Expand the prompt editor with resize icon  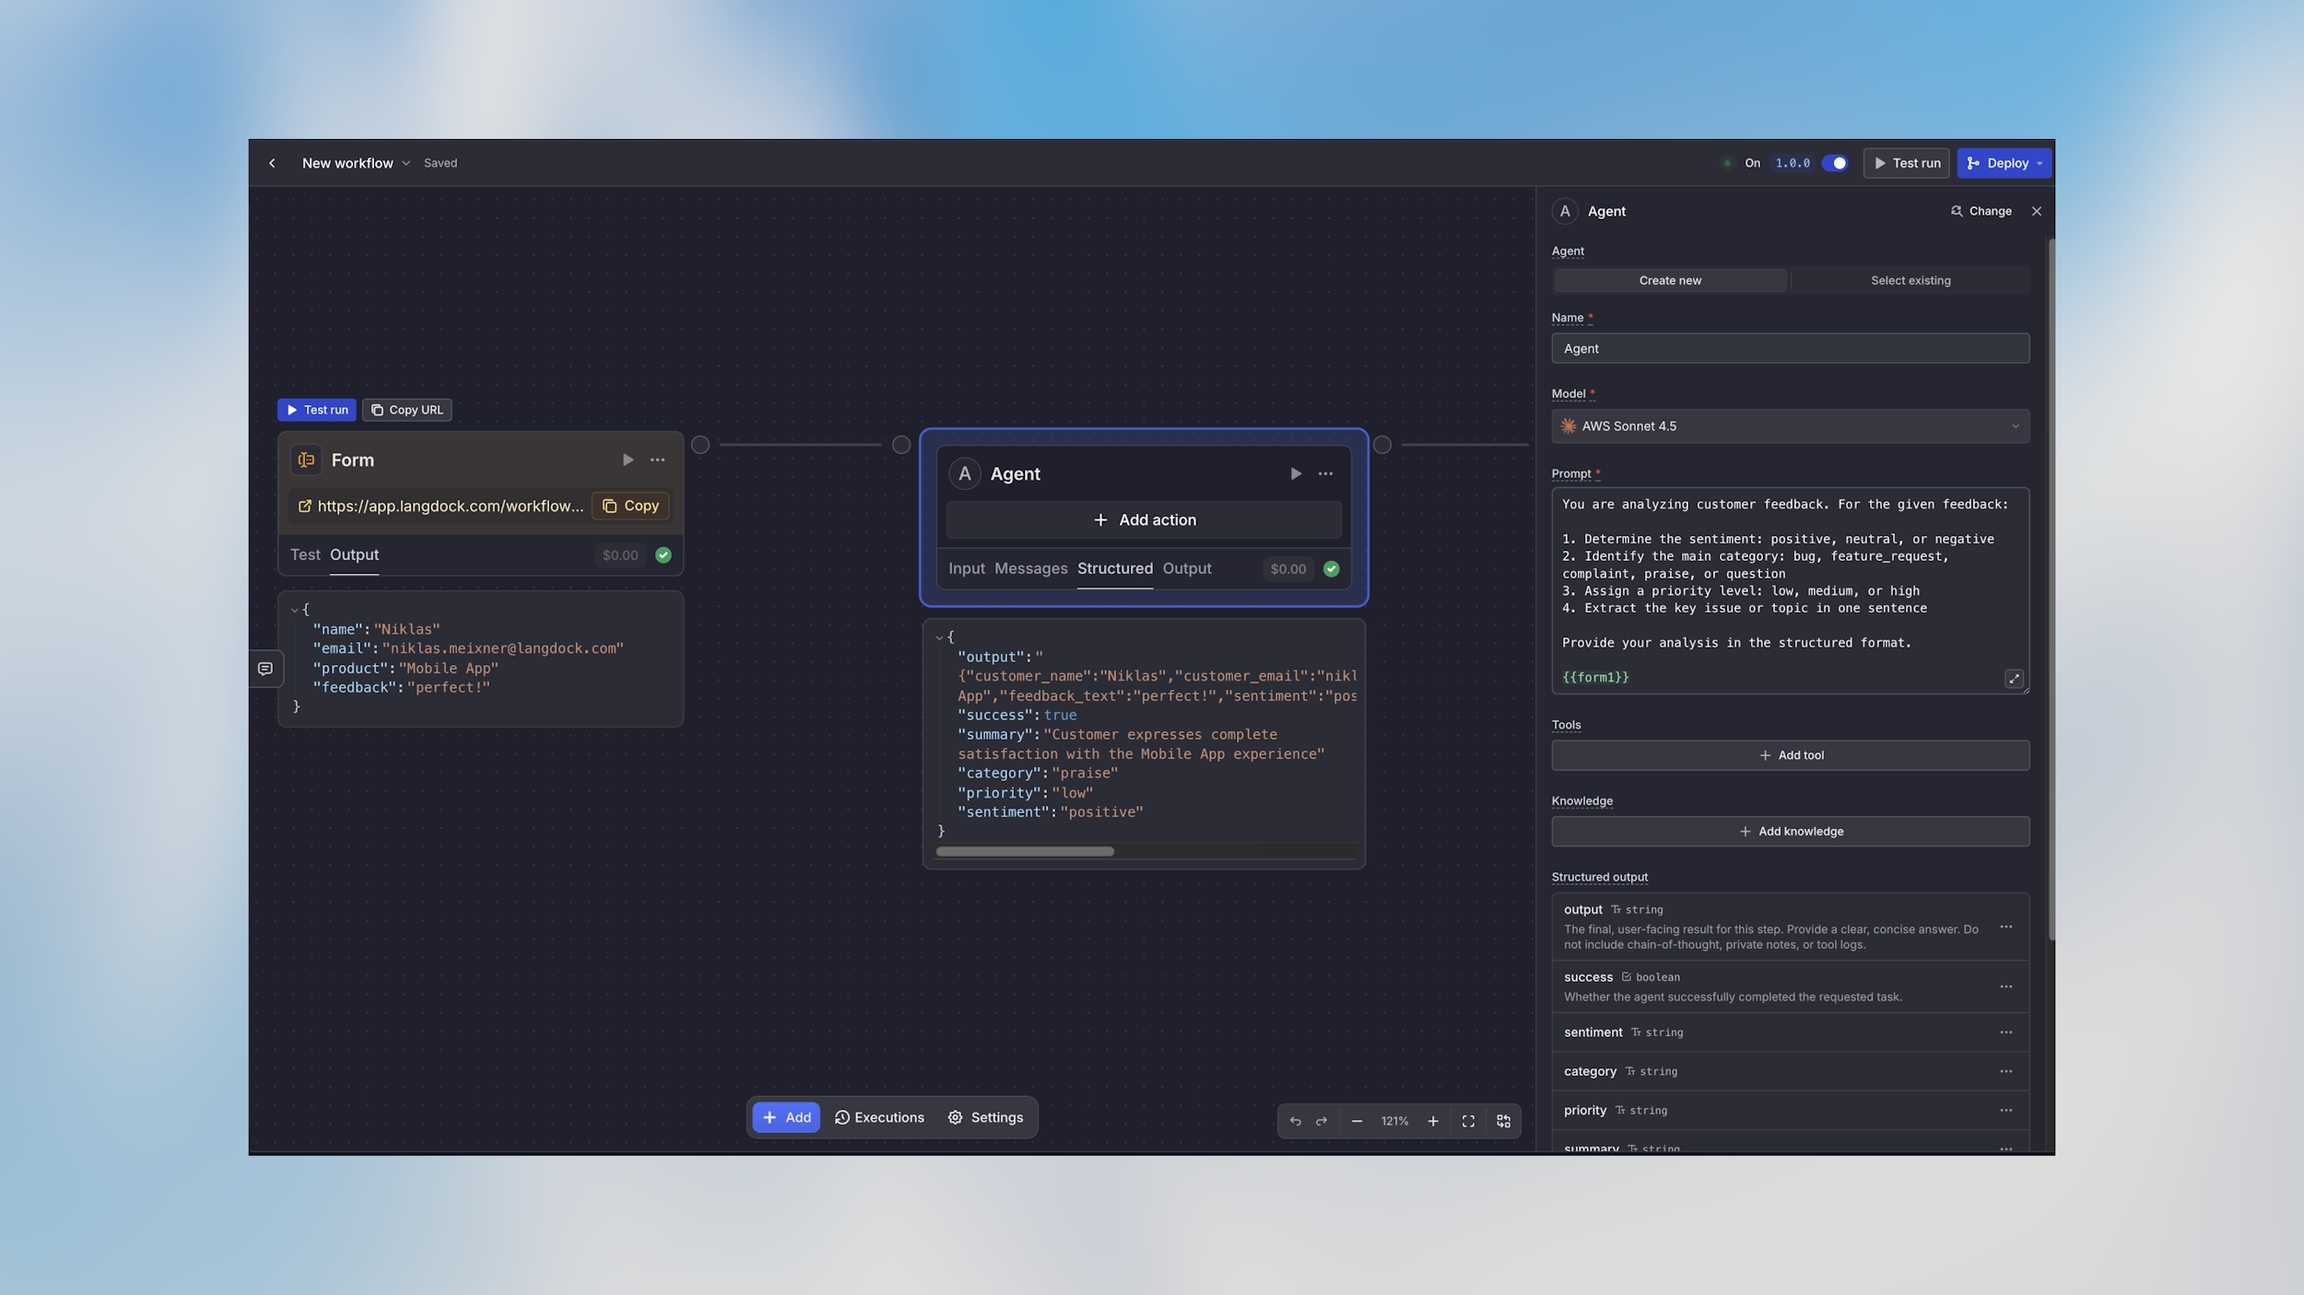tap(2014, 679)
